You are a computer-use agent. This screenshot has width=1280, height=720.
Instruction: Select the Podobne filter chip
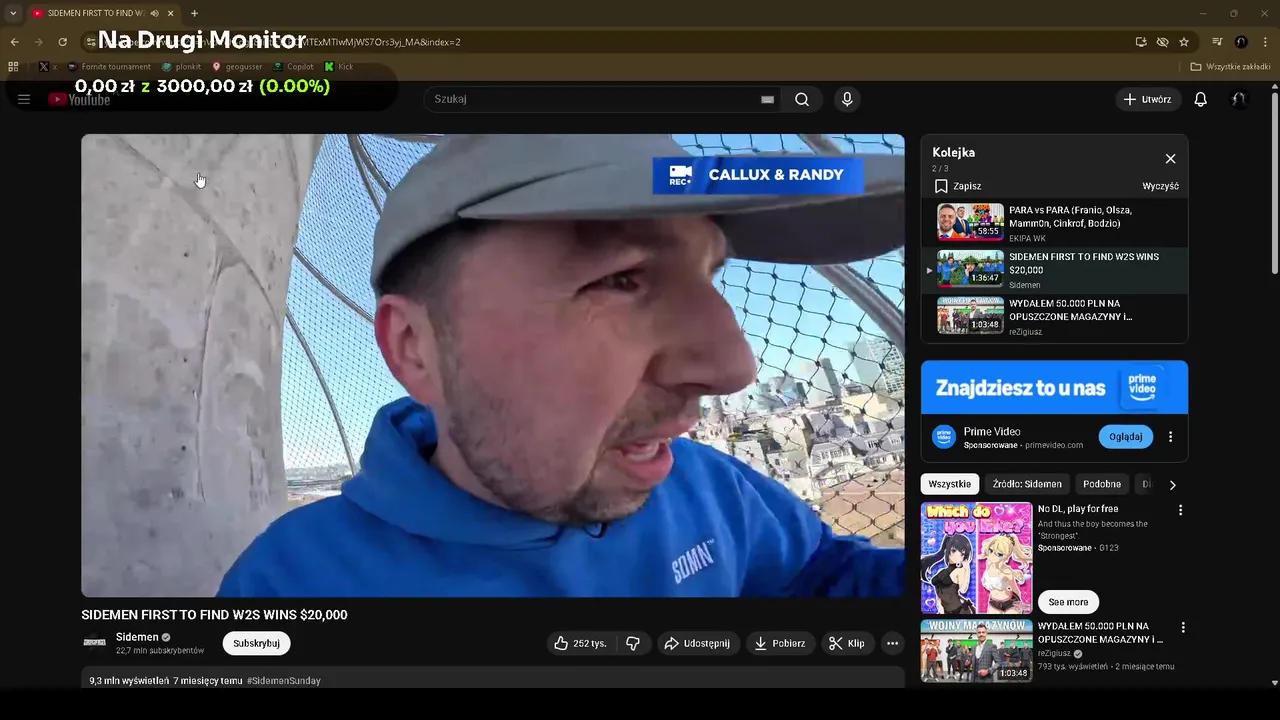pos(1102,484)
